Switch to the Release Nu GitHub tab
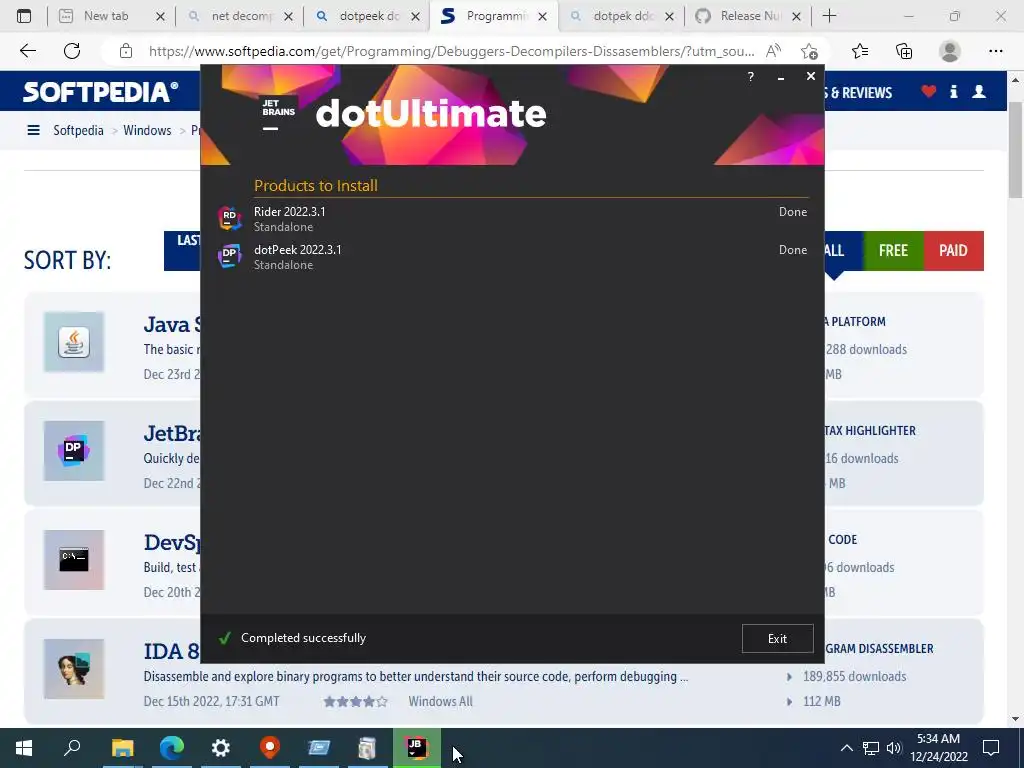Viewport: 1024px width, 768px height. click(750, 16)
